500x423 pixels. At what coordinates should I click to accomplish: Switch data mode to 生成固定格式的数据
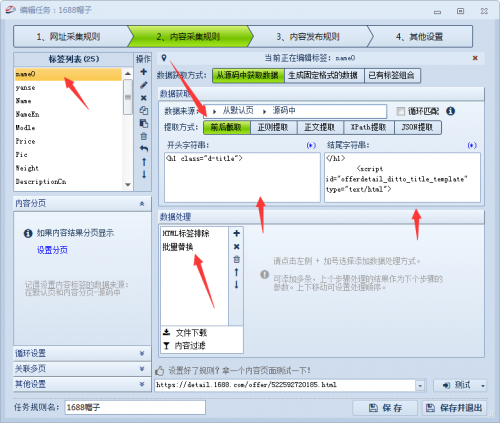[322, 75]
